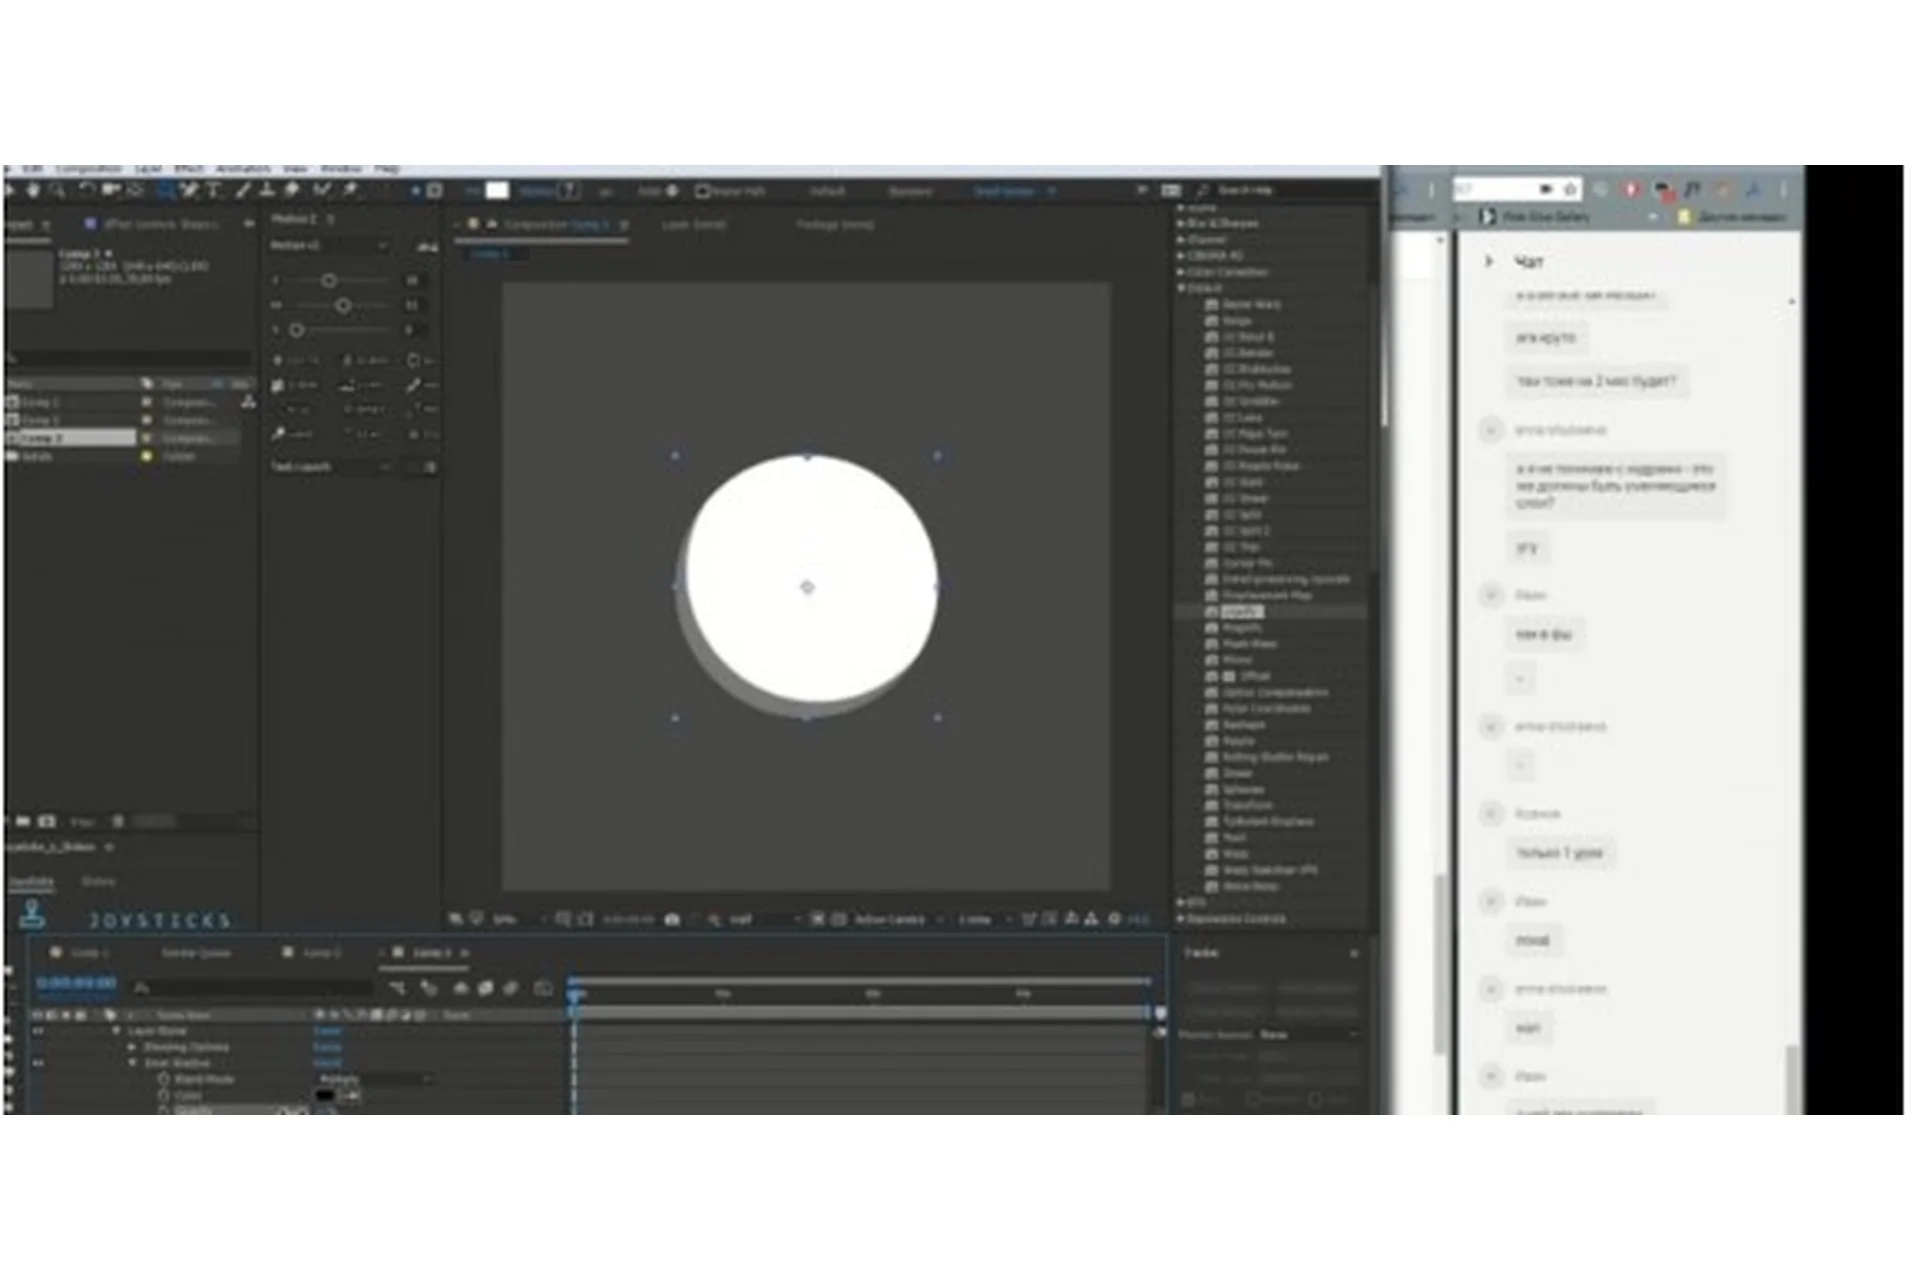Select the Puppet Pin tool
This screenshot has height=1280, width=1920.
pos(351,190)
